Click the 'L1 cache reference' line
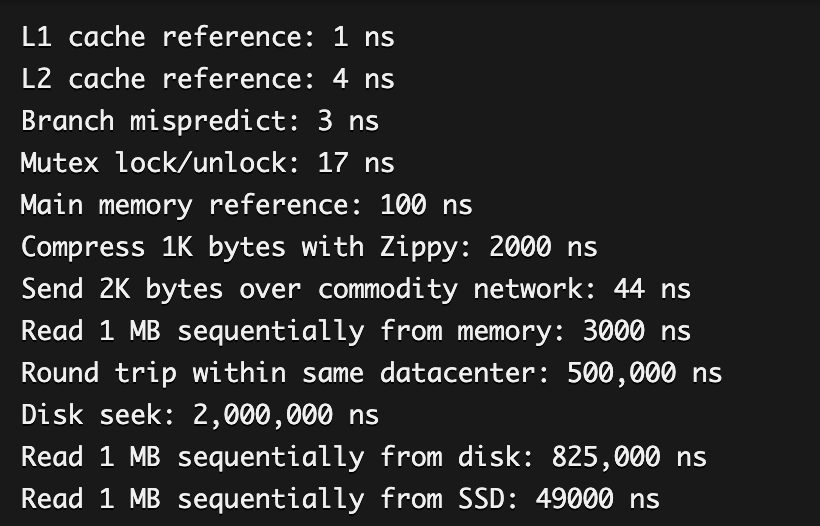The width and height of the screenshot is (820, 526). point(208,37)
